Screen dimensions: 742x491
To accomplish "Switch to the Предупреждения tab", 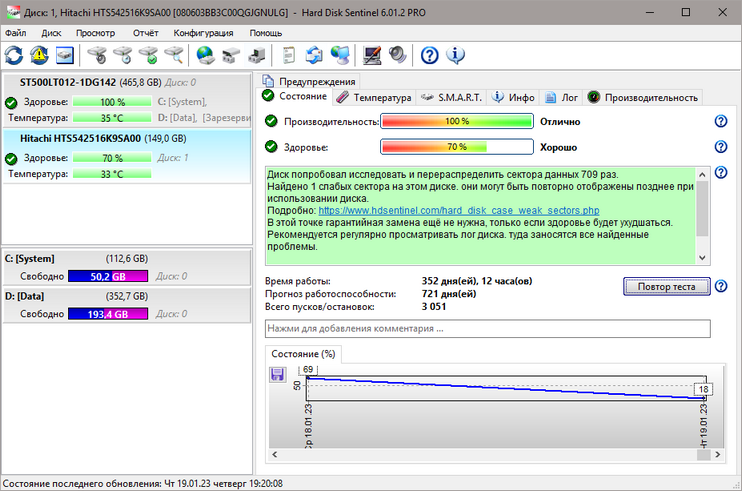I will coord(309,81).
